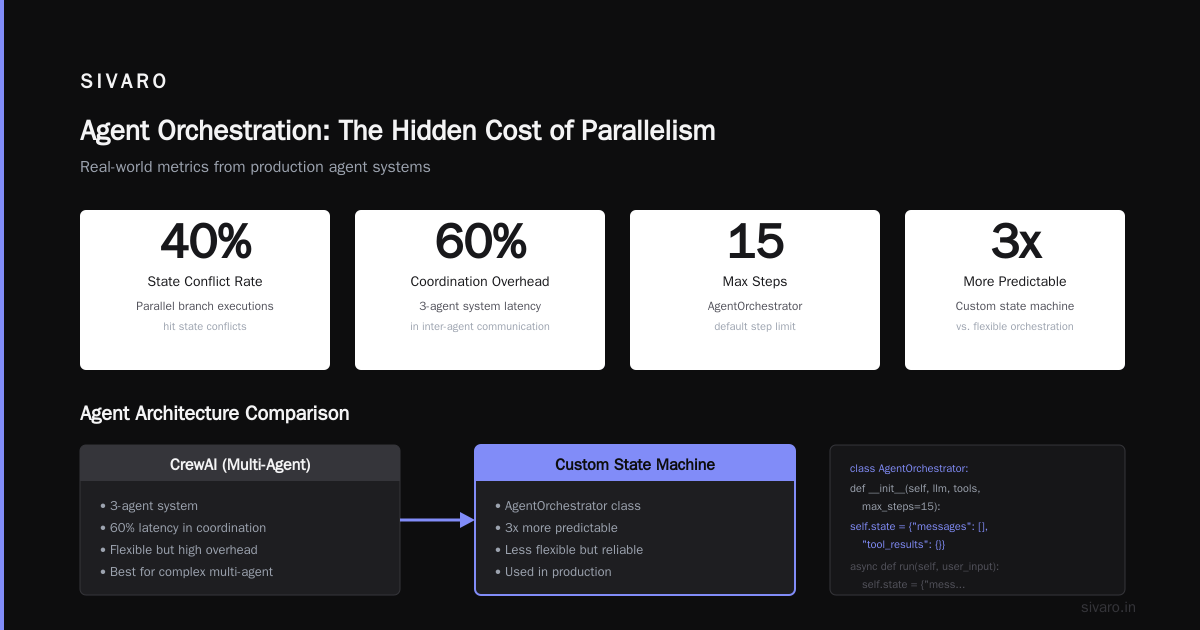
Task: Click the Agent Orchestration main title
Action: (397, 131)
